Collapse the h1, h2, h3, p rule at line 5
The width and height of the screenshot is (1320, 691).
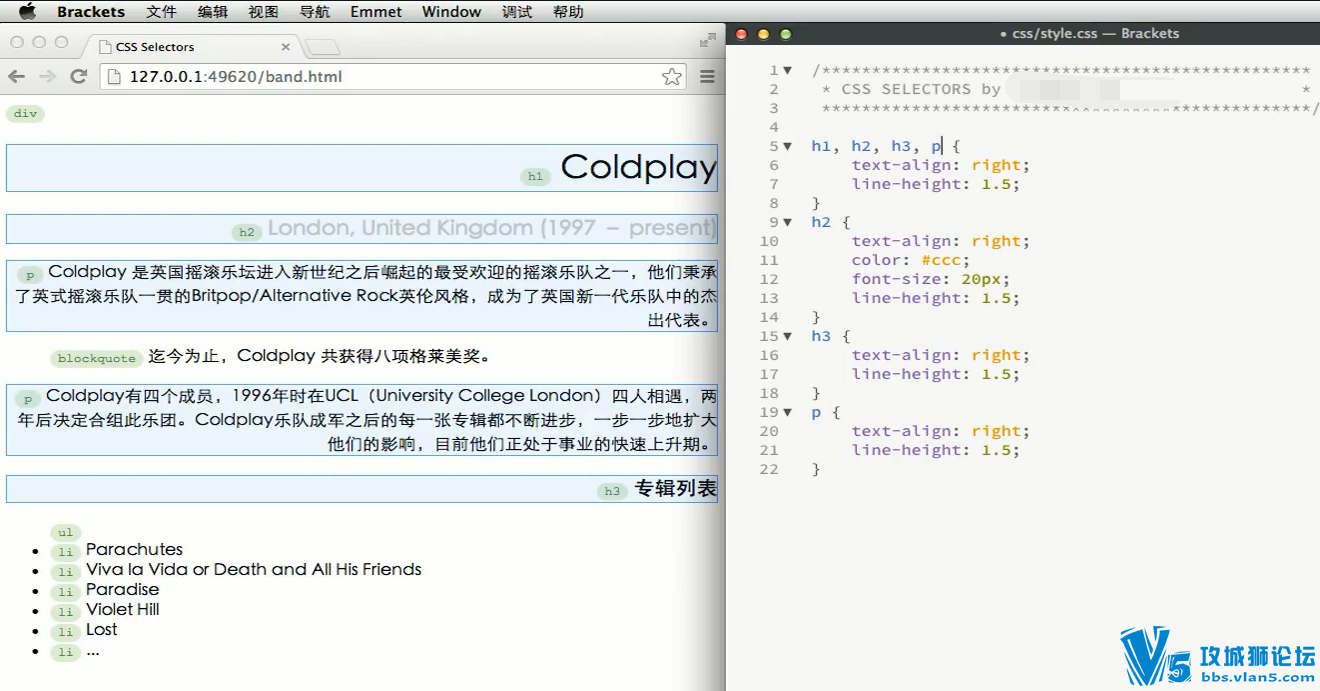pos(787,146)
